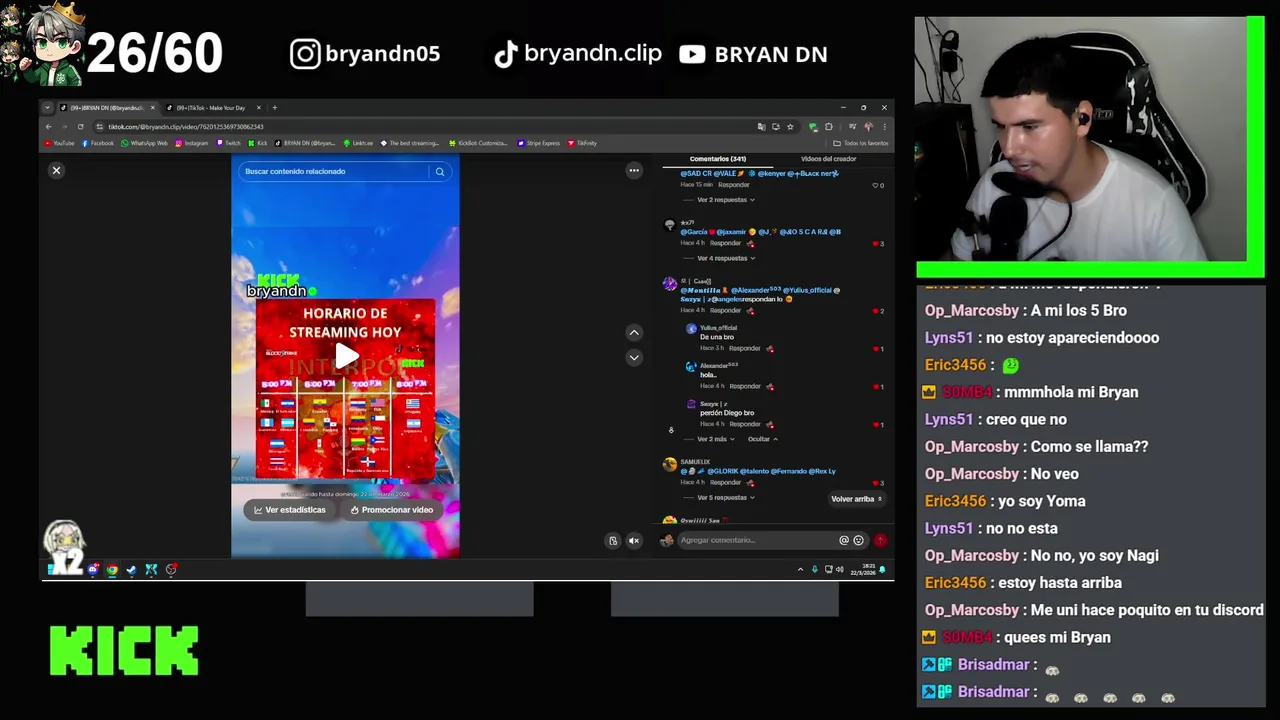Open Steam from the taskbar
Image resolution: width=1280 pixels, height=720 pixels.
[131, 569]
